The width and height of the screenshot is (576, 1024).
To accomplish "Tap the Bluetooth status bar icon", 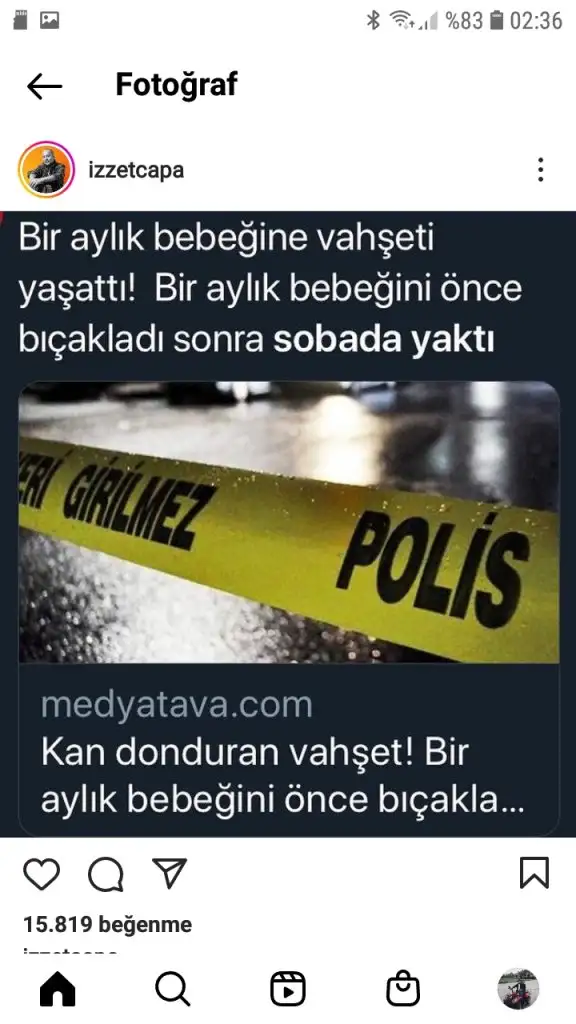I will click(x=373, y=20).
